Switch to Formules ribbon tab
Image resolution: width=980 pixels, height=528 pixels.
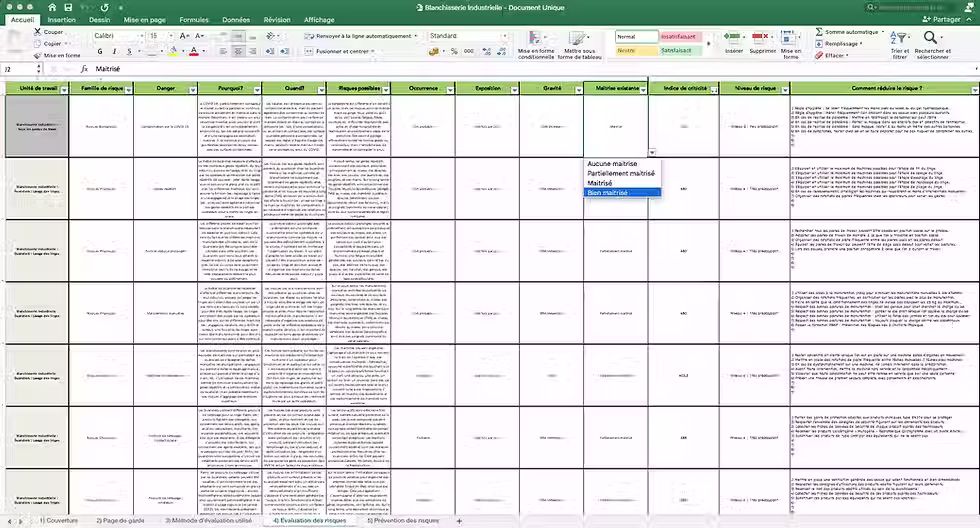pyautogui.click(x=194, y=20)
